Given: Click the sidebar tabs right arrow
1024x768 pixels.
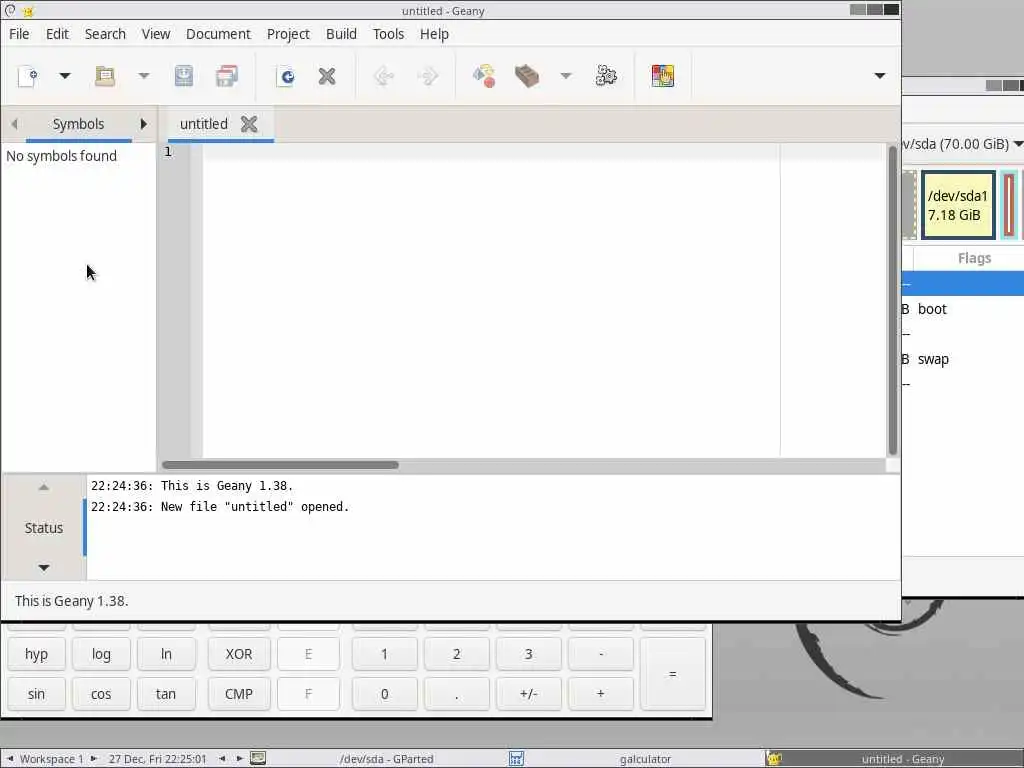Looking at the screenshot, I should tap(144, 124).
